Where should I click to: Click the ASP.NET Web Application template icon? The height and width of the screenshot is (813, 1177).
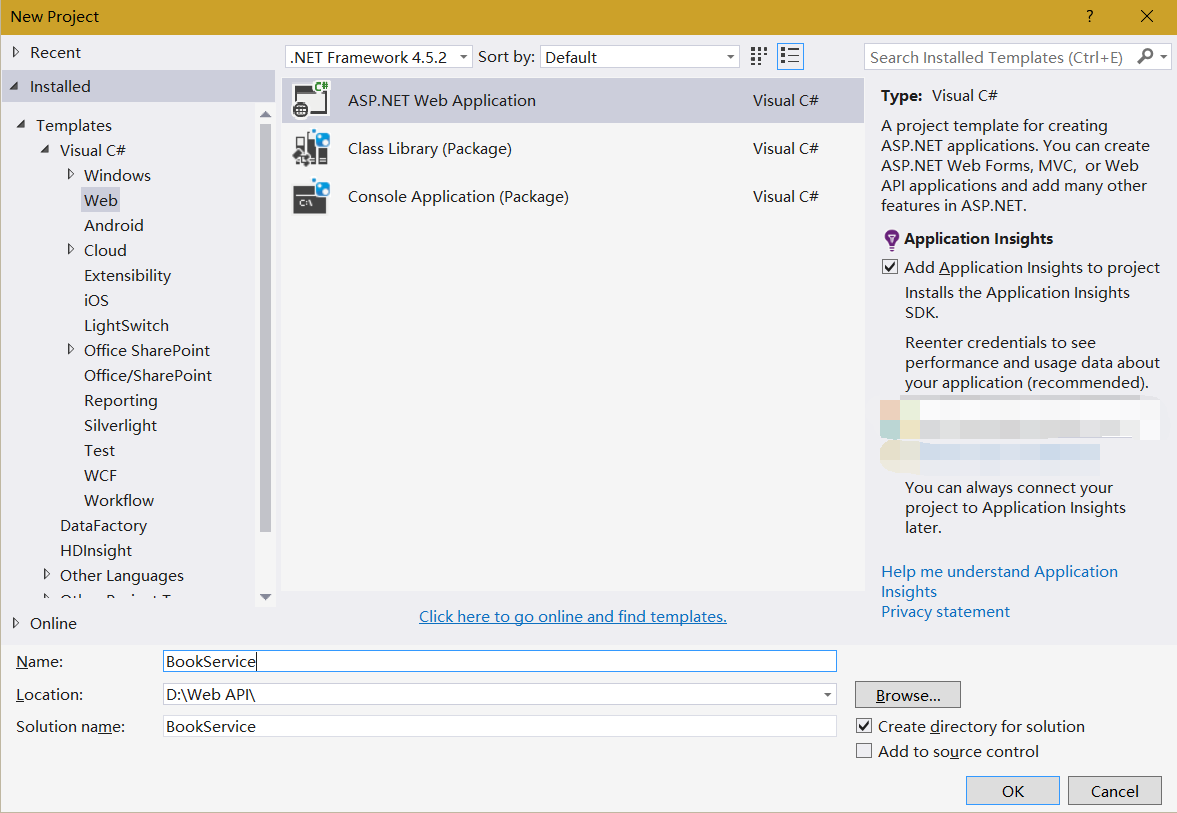click(x=311, y=100)
